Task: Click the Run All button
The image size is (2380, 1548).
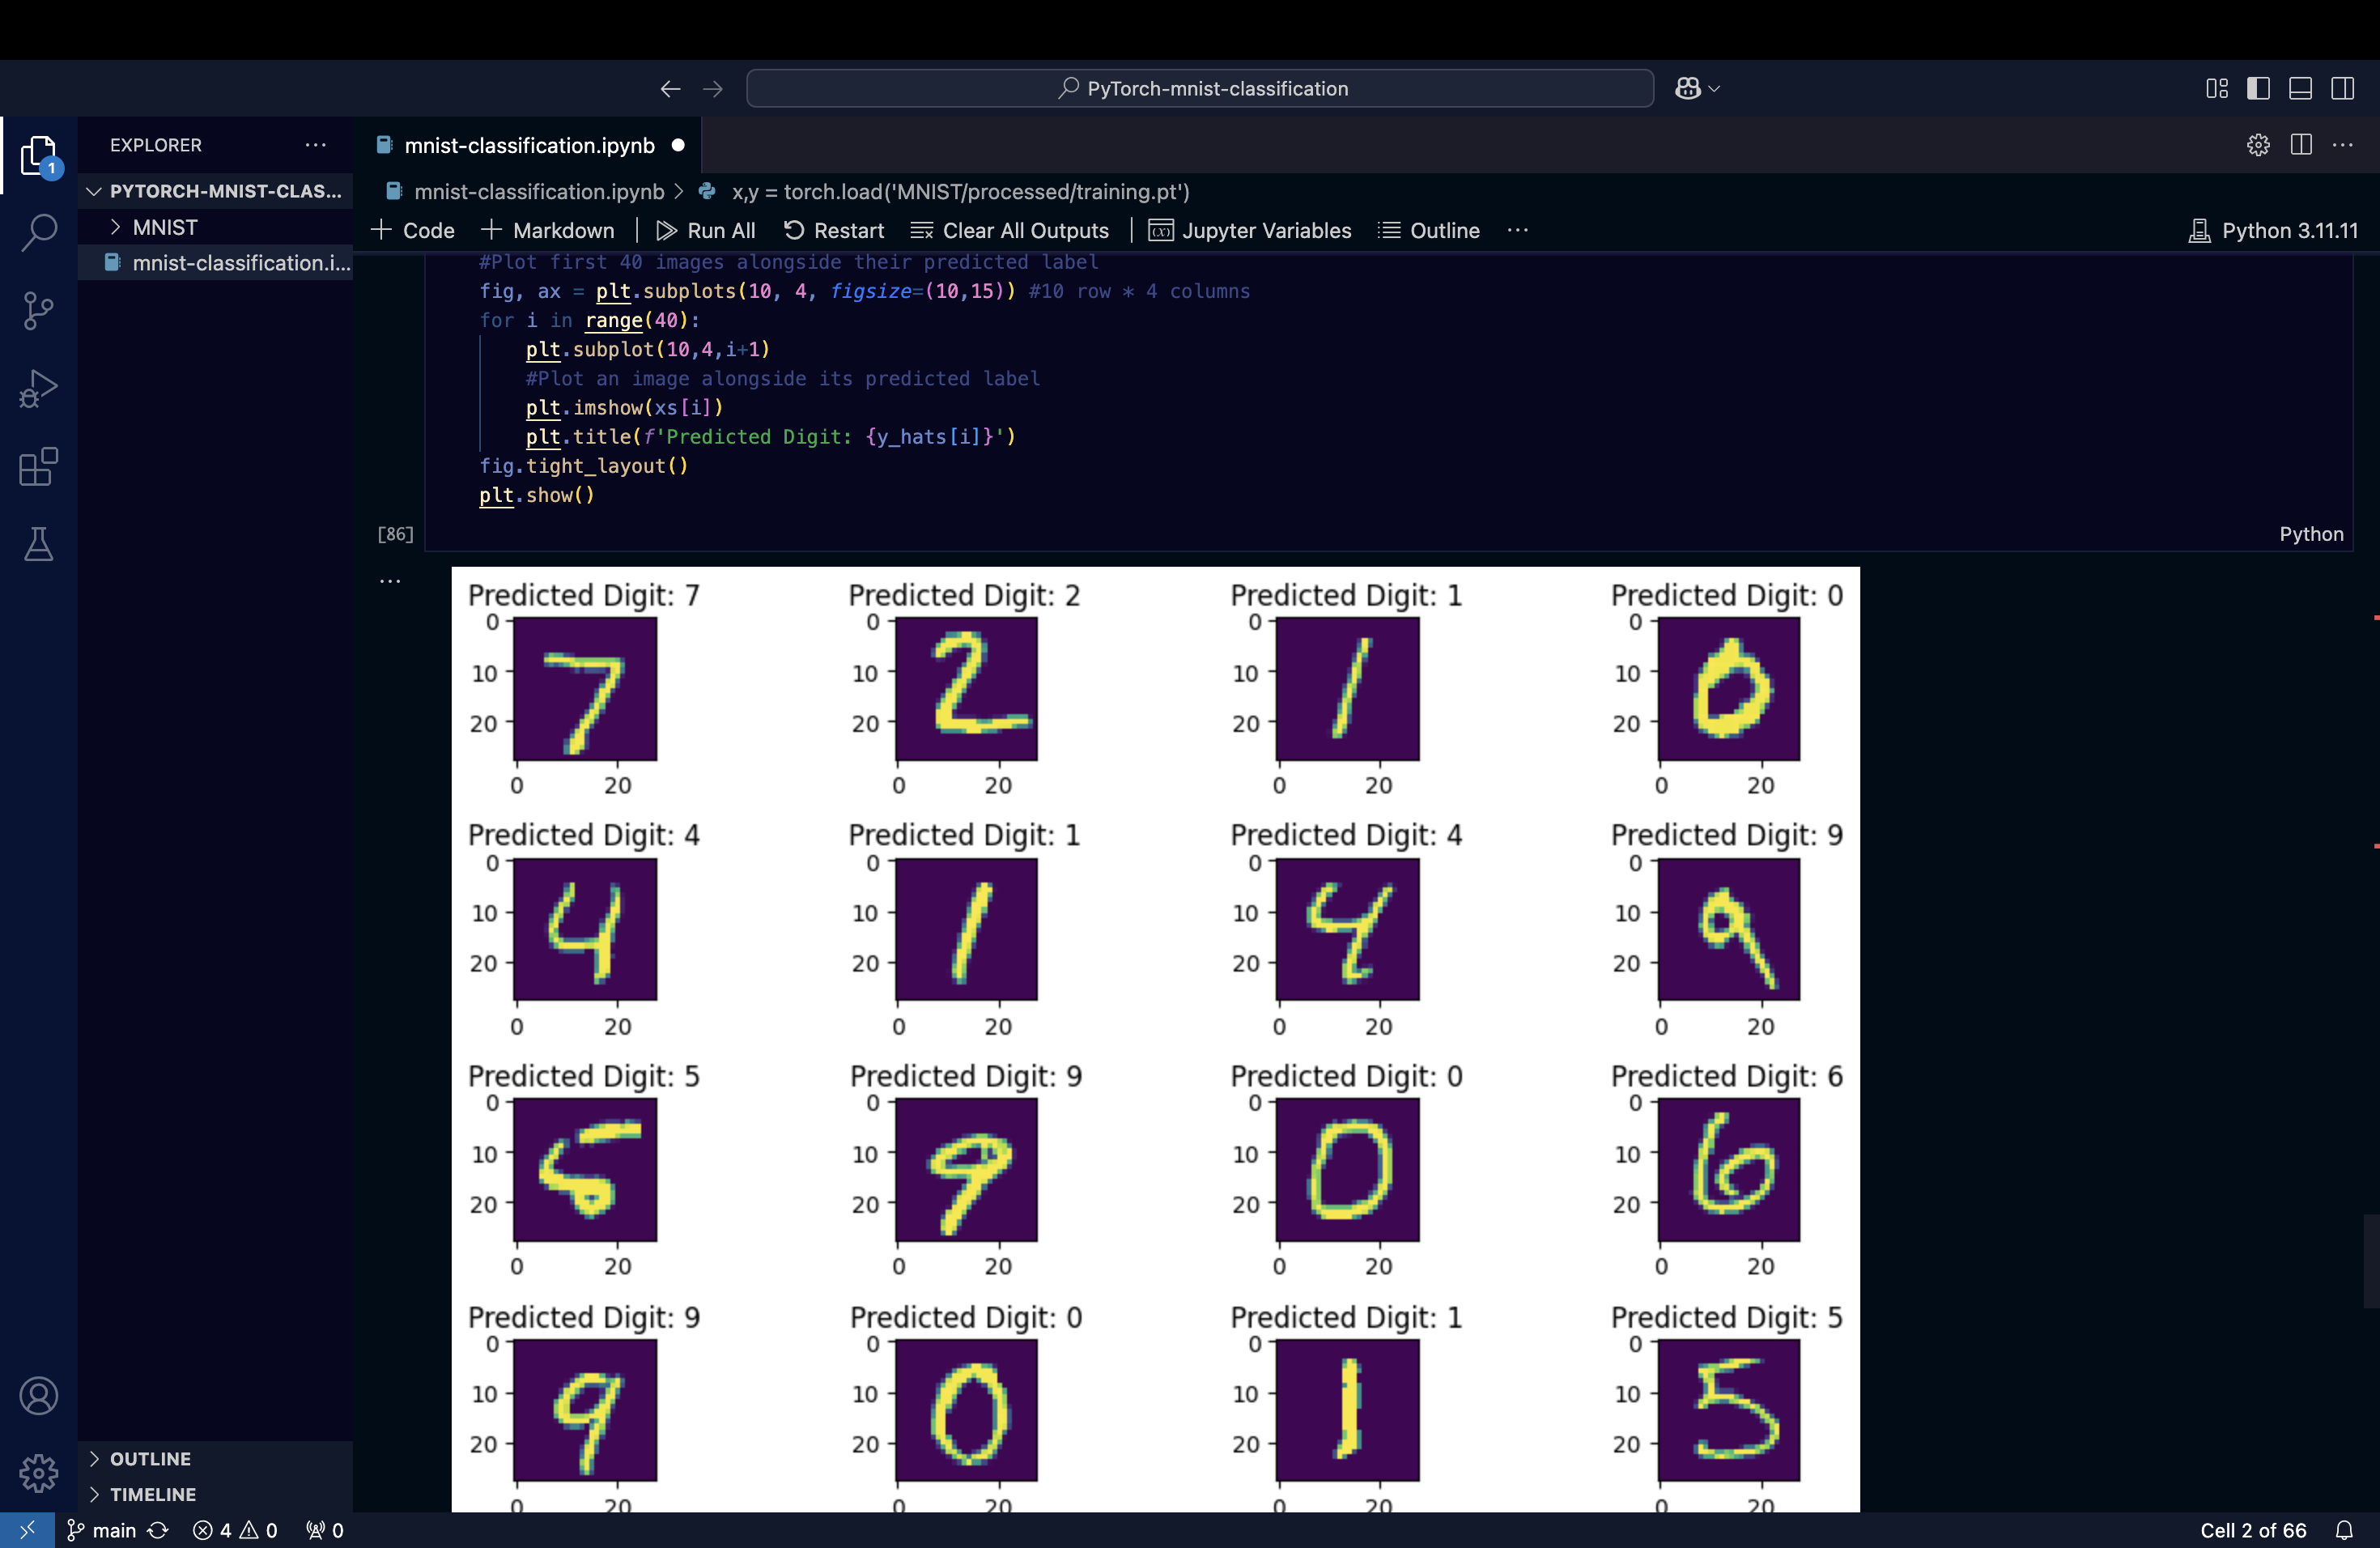Action: pos(706,230)
